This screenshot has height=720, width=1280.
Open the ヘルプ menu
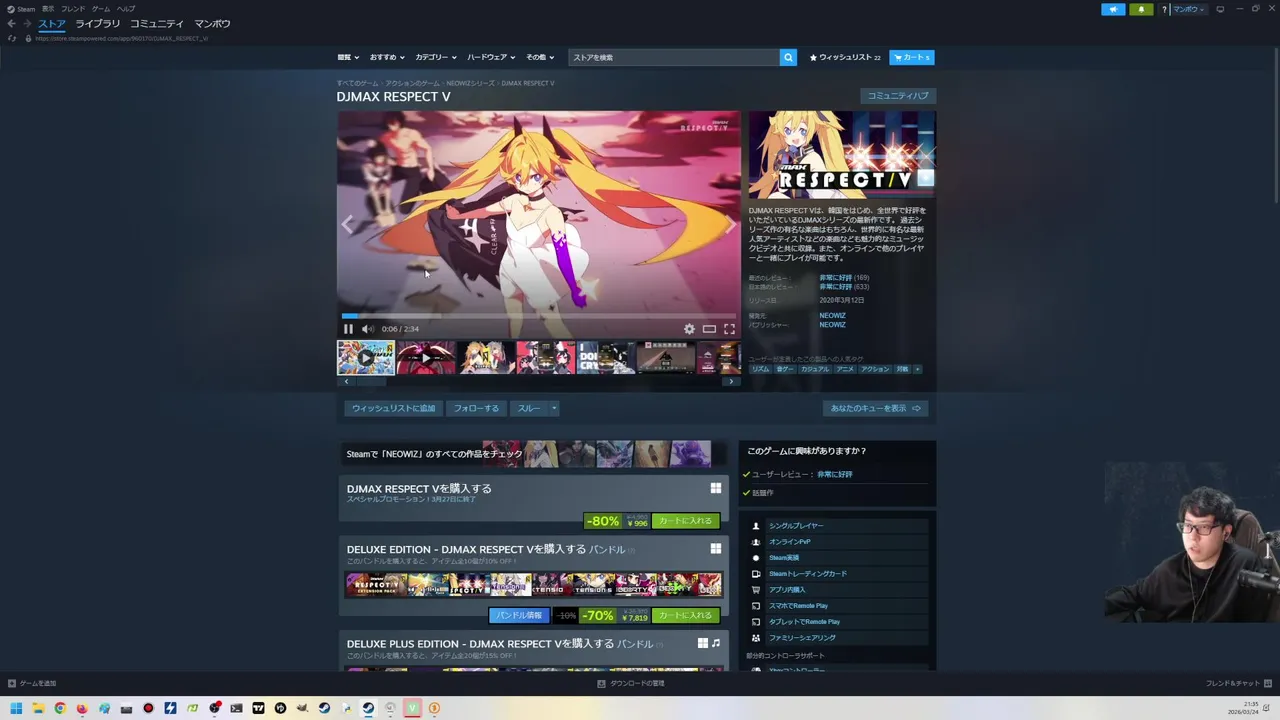coord(126,8)
